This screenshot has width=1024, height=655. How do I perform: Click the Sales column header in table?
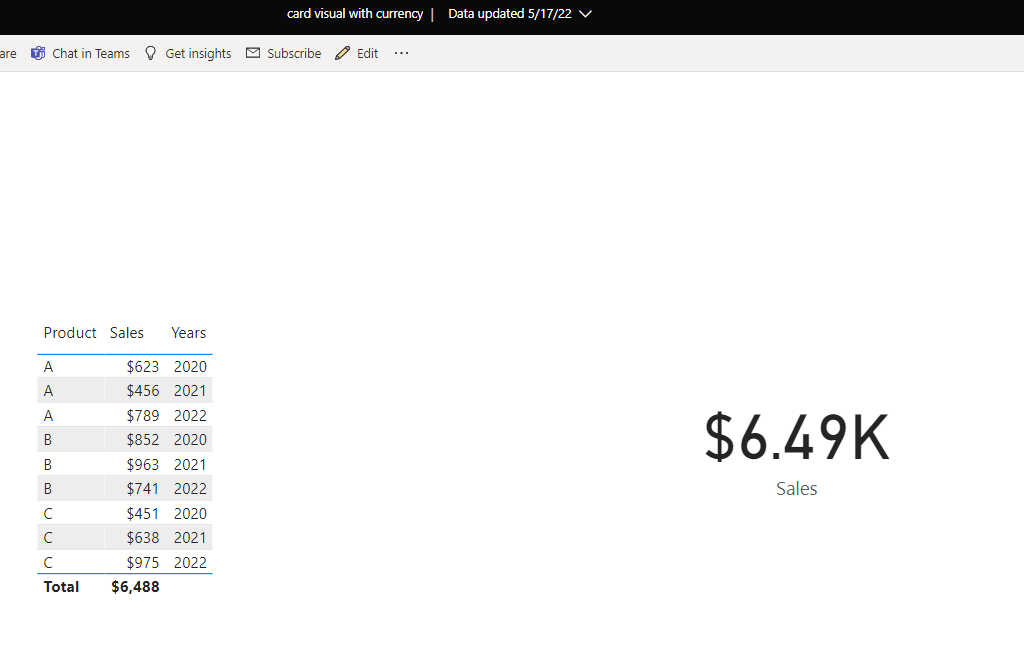127,333
